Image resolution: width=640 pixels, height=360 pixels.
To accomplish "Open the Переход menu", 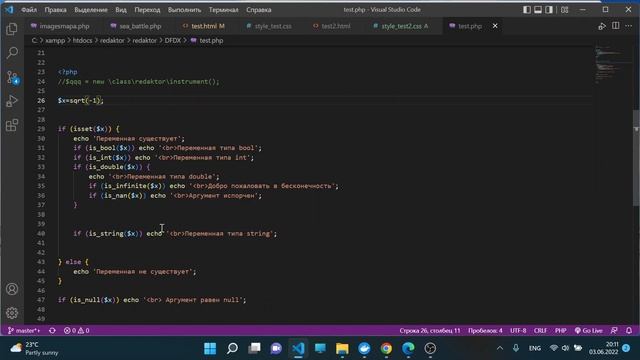I will coord(147,10).
